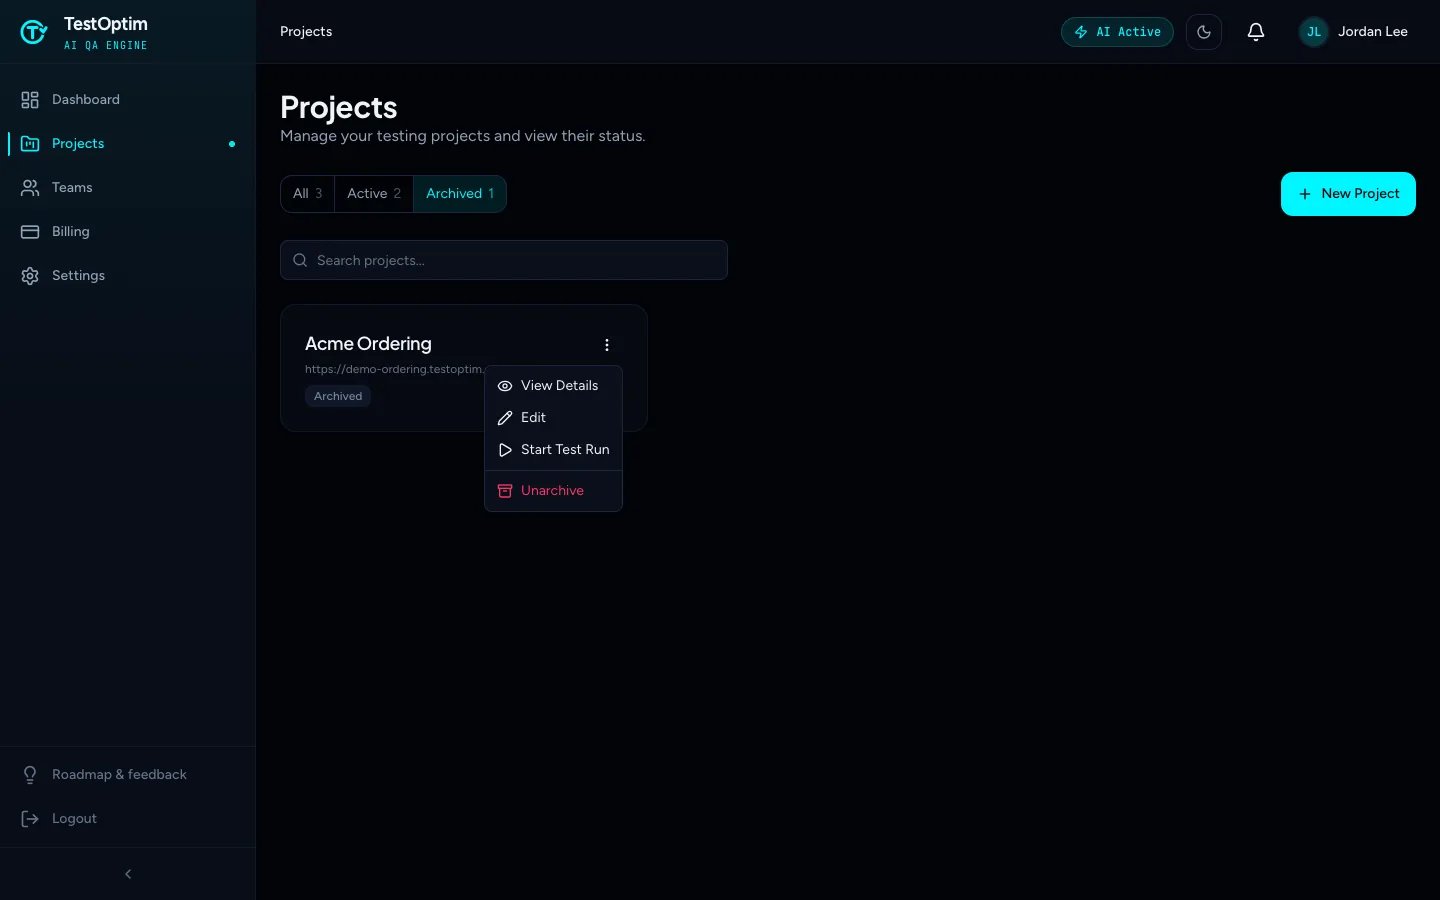Click the demo-ordering.testoptim URL text

[x=394, y=369]
